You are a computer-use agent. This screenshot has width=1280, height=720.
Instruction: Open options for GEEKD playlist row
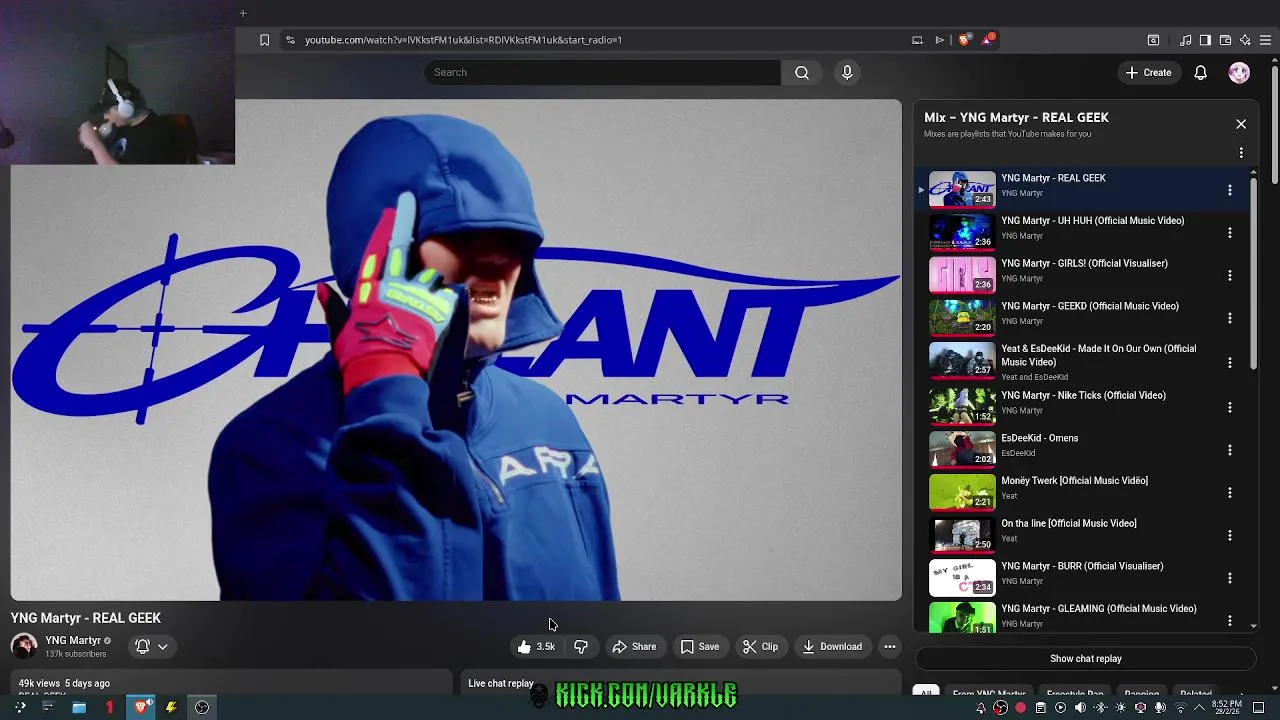(1229, 318)
